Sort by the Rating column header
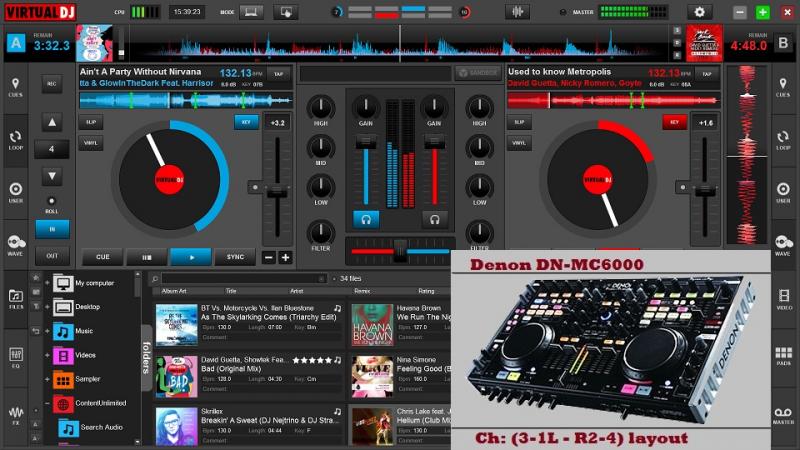 point(426,291)
